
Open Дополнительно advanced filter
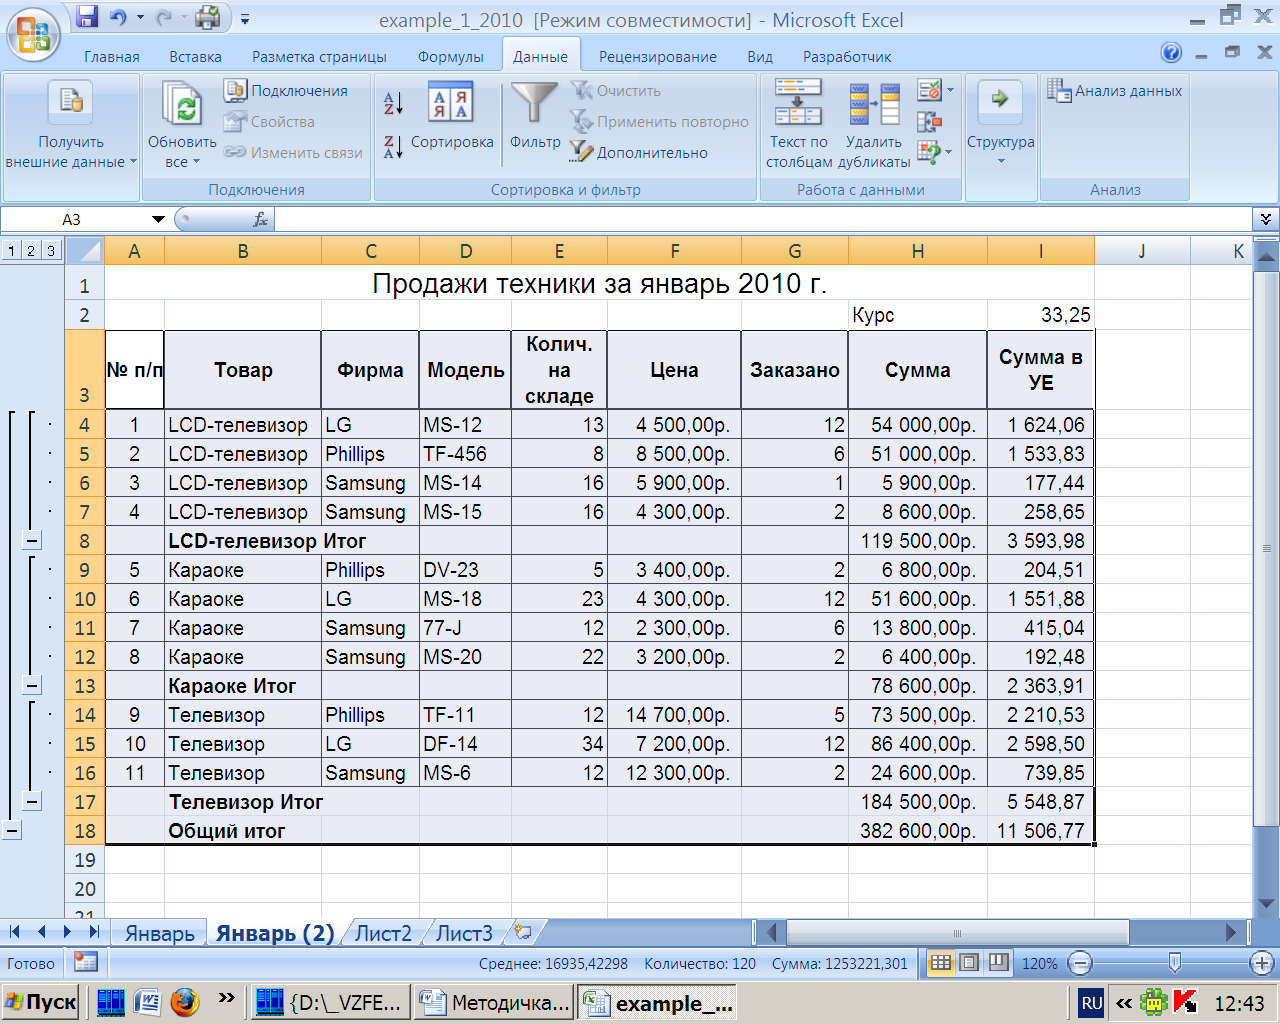click(x=639, y=152)
